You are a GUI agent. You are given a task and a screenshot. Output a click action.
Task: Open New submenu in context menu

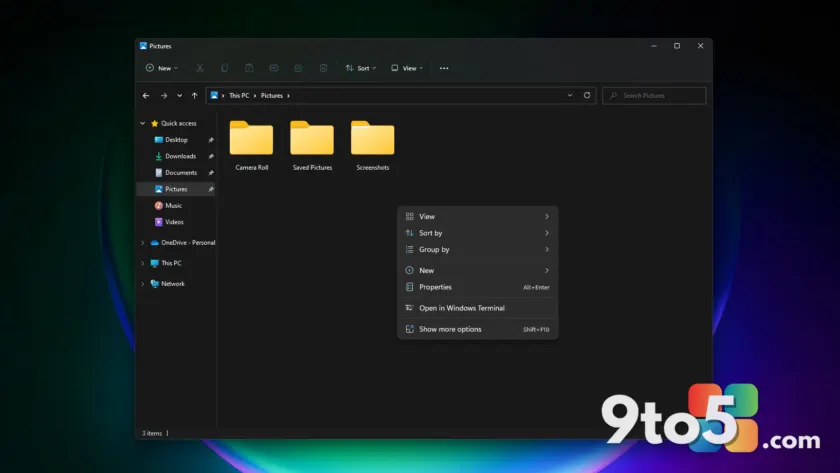point(477,271)
